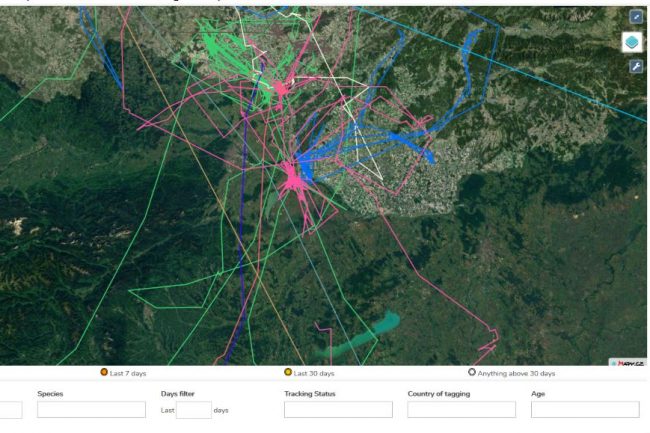Expand the Age filter box
The image size is (650, 433).
[x=584, y=410]
